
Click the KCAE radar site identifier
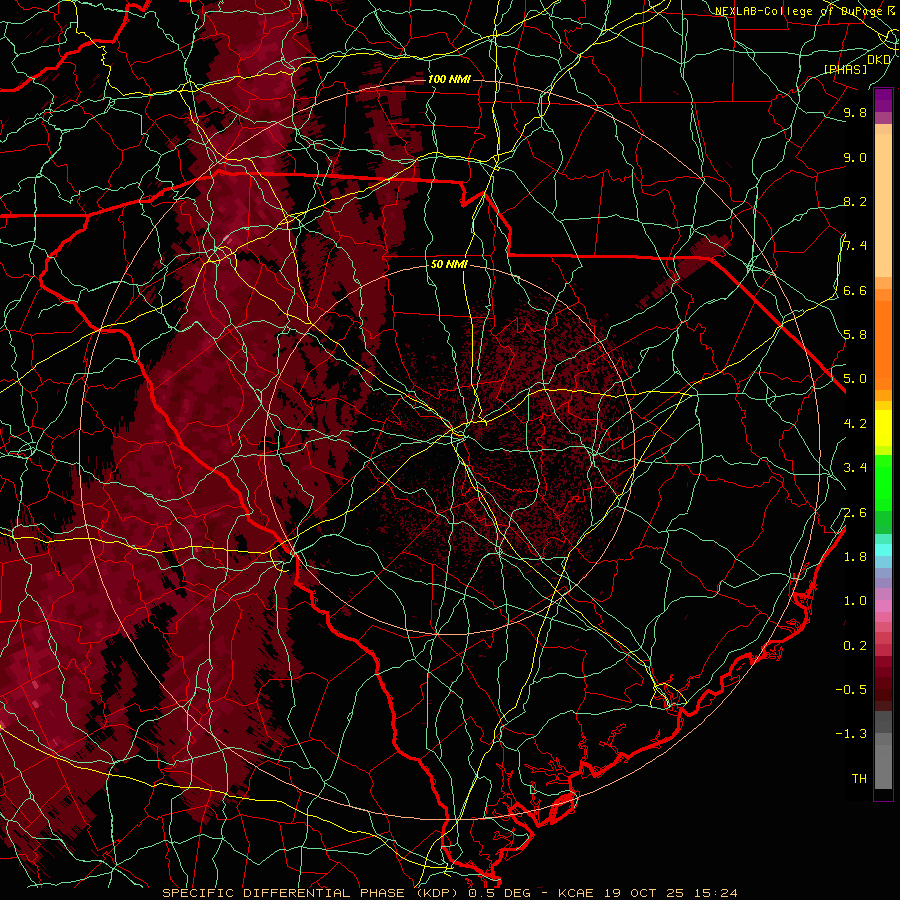[577, 893]
